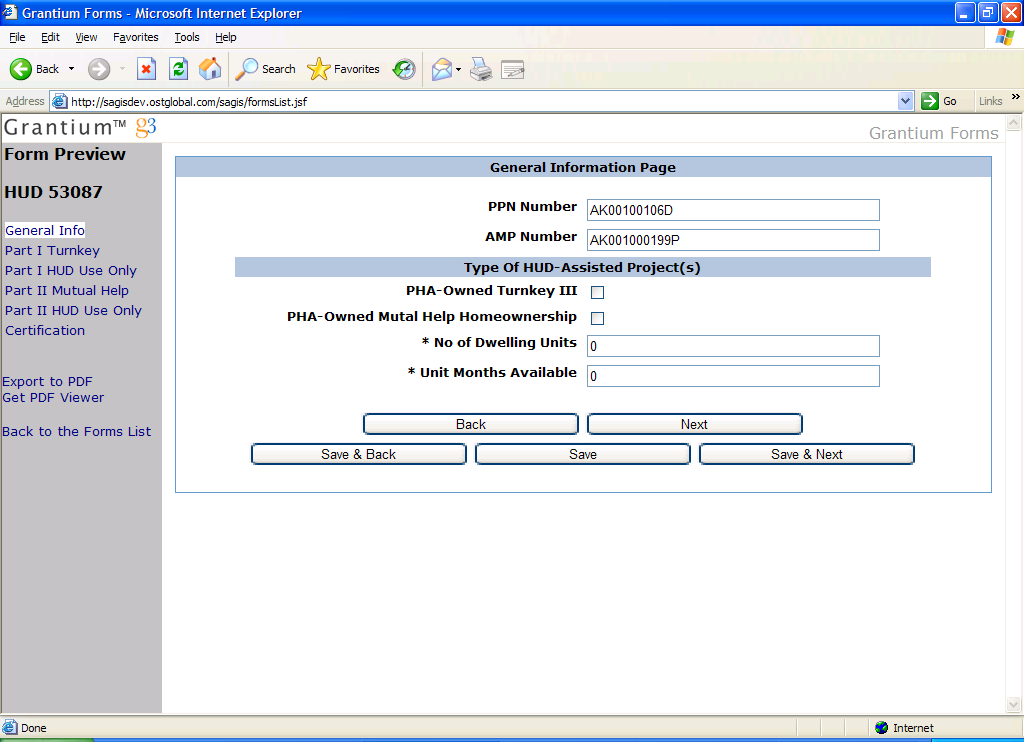Image resolution: width=1024 pixels, height=742 pixels.
Task: Click the No of Dwelling Units field
Action: point(733,346)
